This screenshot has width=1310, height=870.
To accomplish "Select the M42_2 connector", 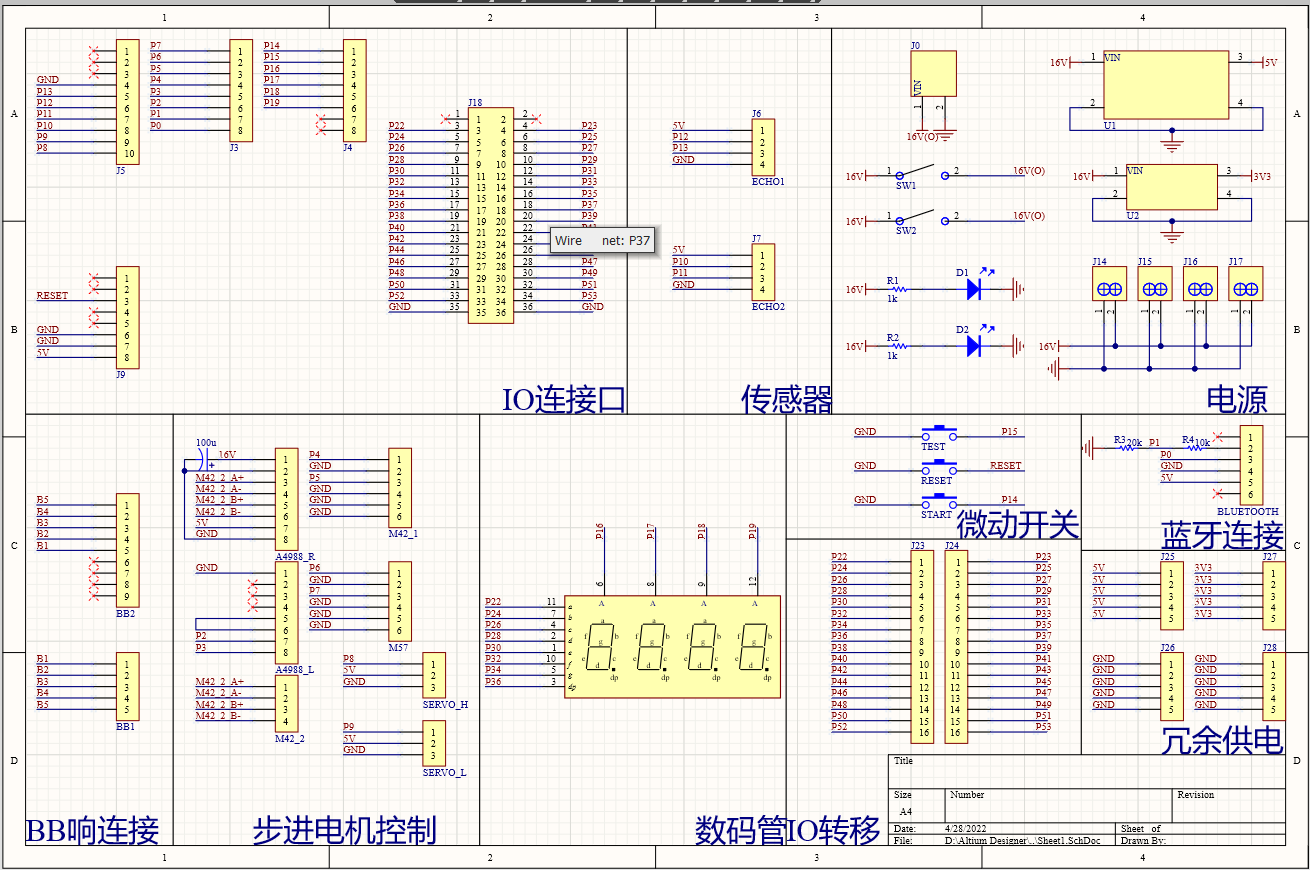I will (286, 704).
